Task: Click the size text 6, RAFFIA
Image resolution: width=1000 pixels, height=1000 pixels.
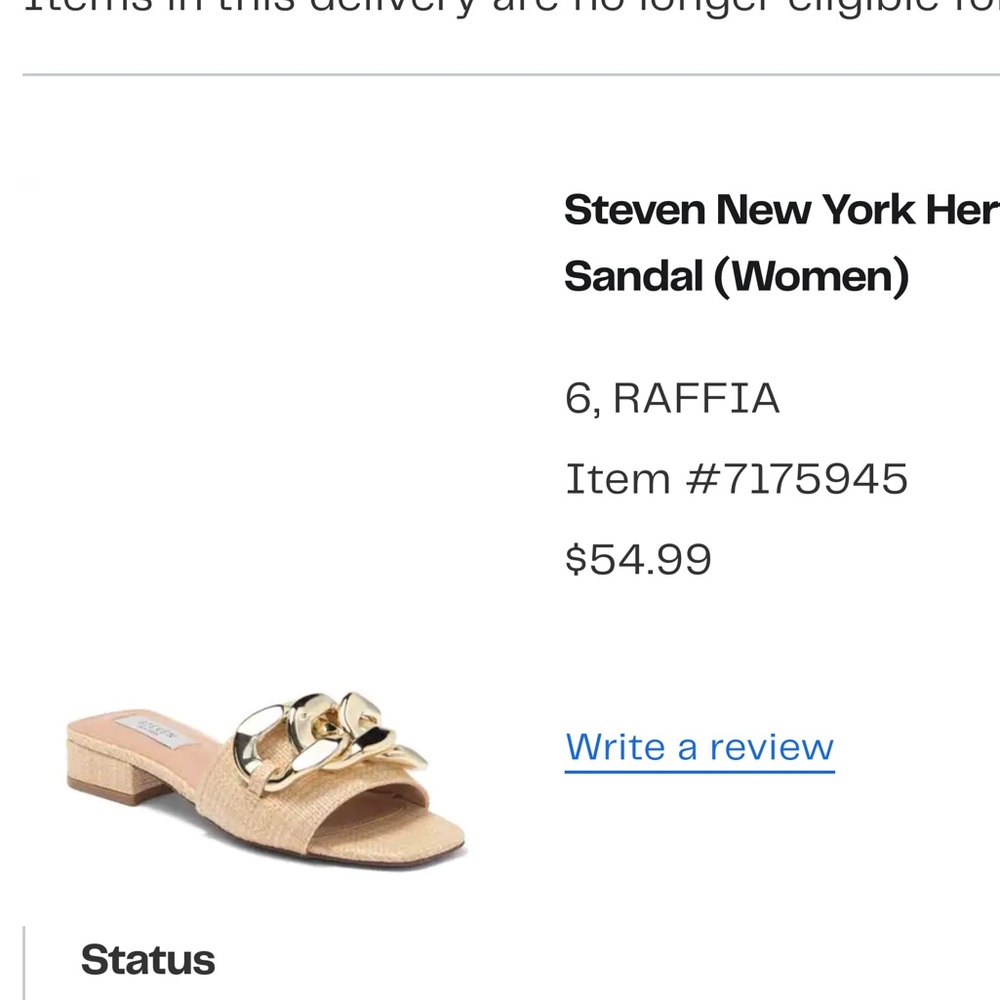Action: tap(672, 398)
